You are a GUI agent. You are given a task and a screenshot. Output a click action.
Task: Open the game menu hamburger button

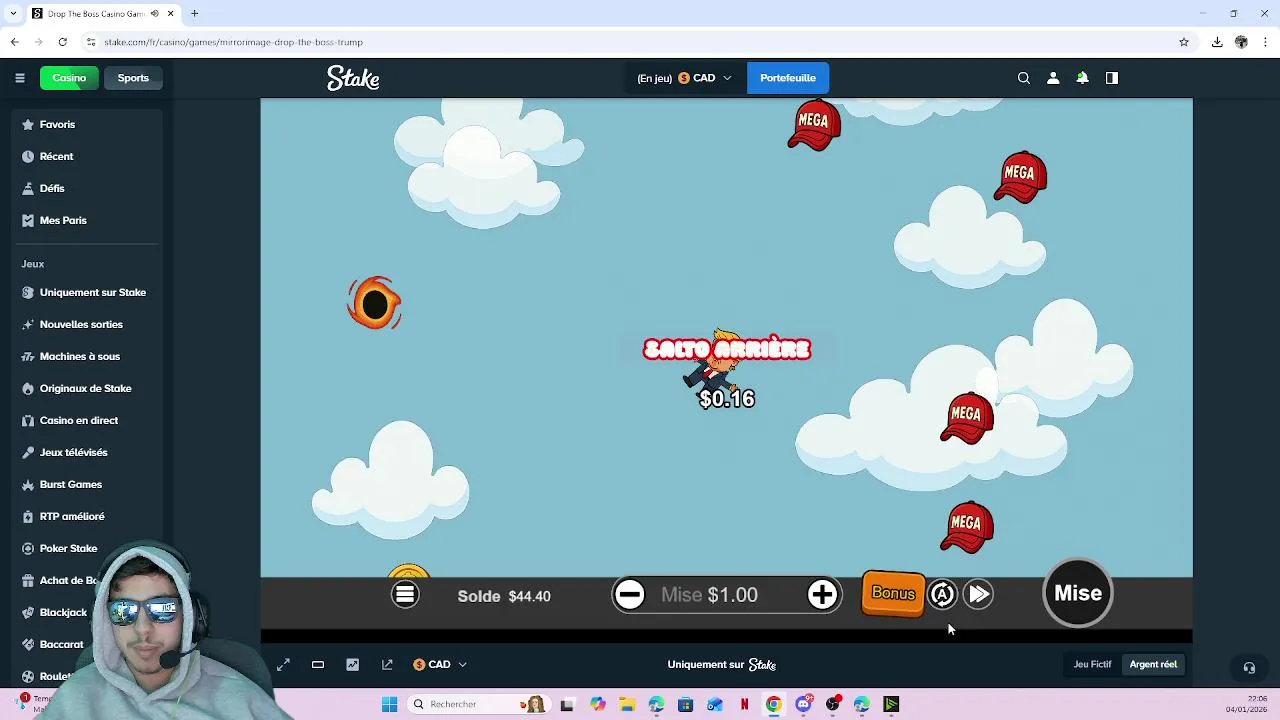(405, 595)
